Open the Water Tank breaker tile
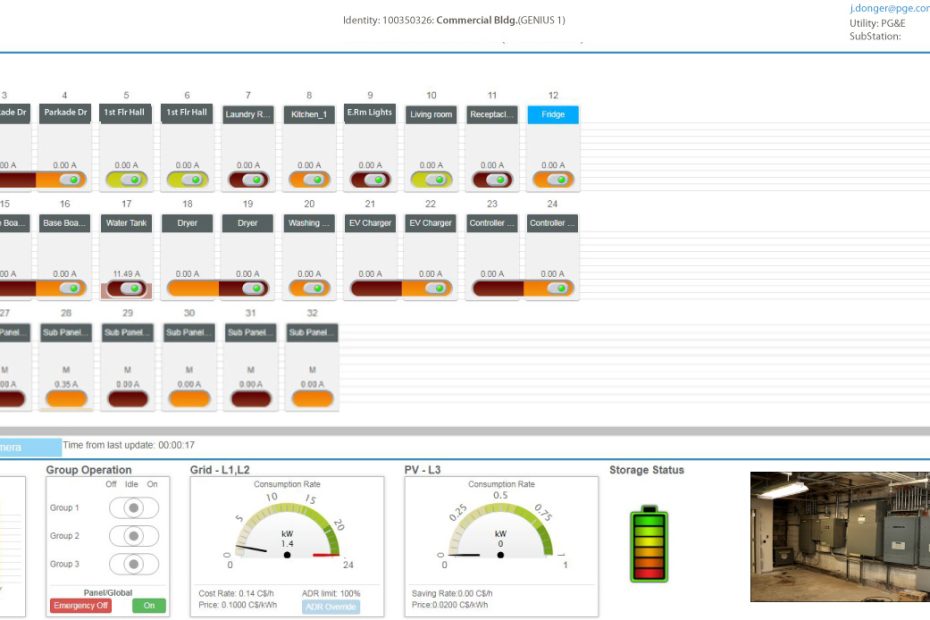Image resolution: width=930 pixels, height=620 pixels. pyautogui.click(x=125, y=222)
